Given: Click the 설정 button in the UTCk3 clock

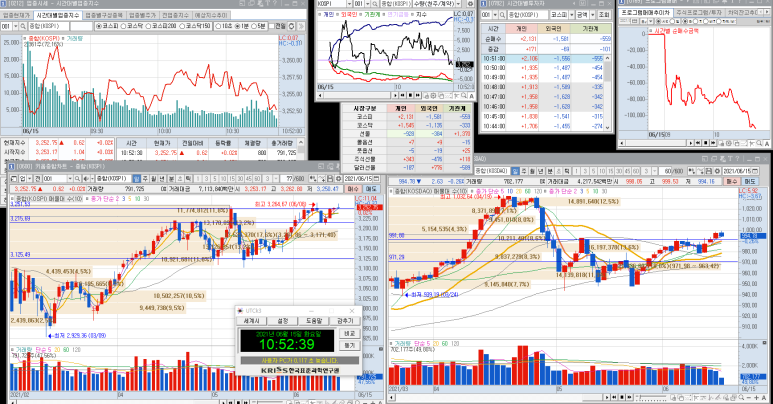Looking at the screenshot, I should point(282,321).
